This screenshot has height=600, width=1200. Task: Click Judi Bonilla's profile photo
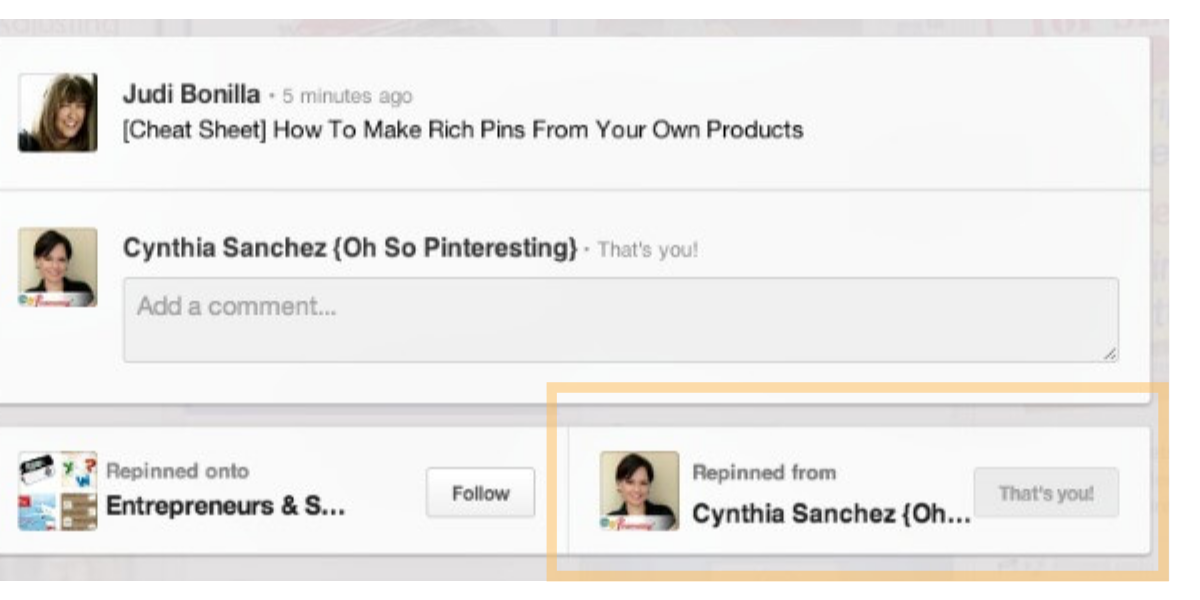tap(57, 112)
